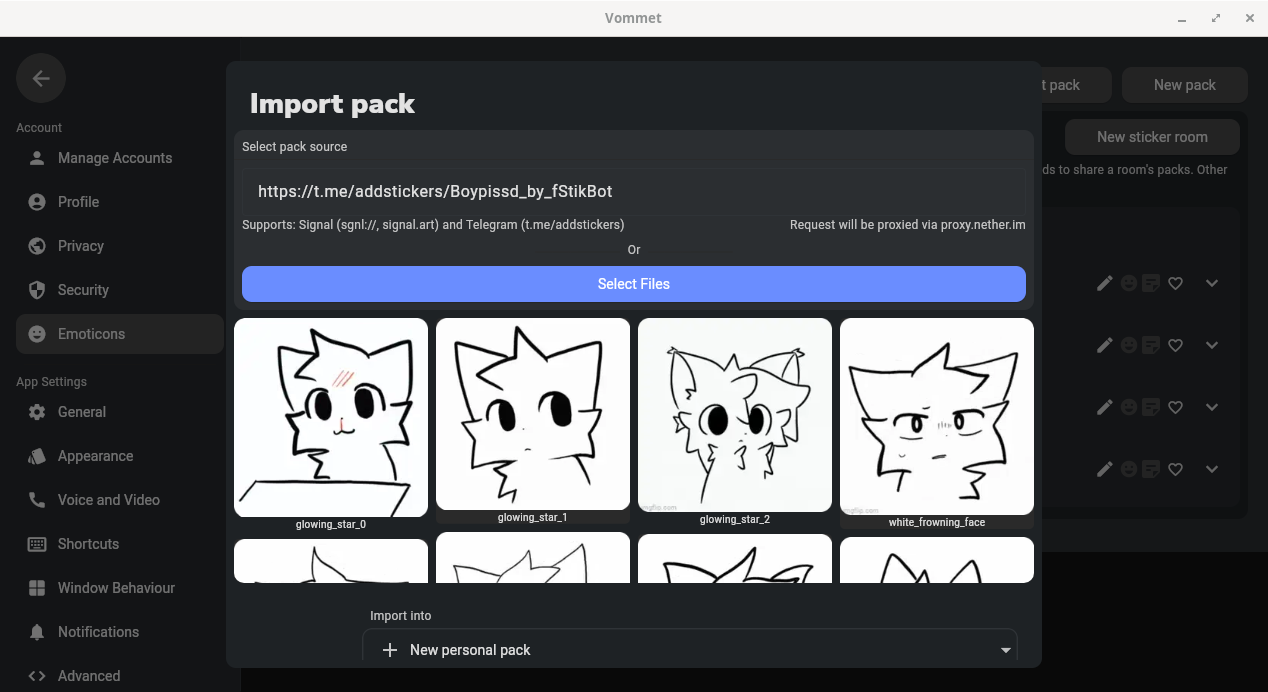Click the glowing_star_2 name label
Image resolution: width=1268 pixels, height=692 pixels.
coord(735,519)
